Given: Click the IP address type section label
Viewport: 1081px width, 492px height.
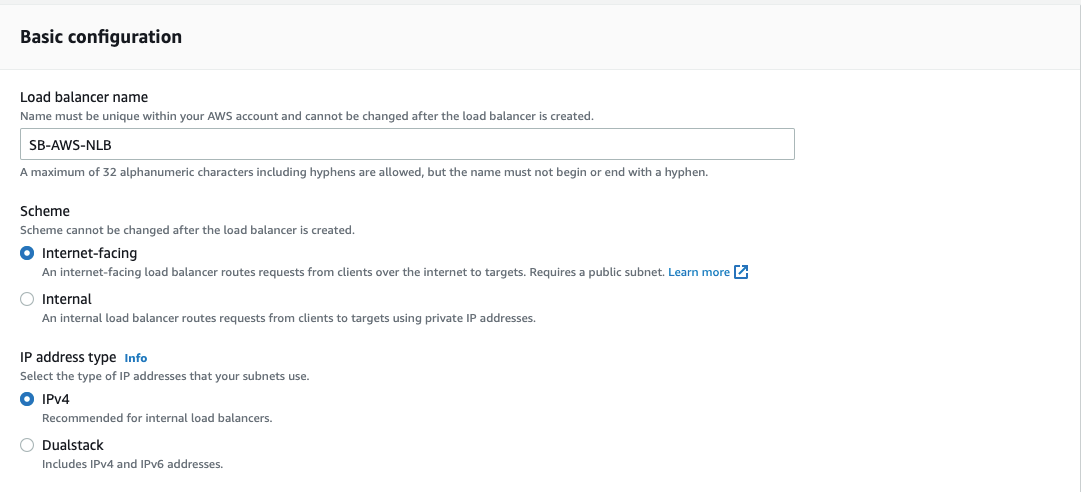Looking at the screenshot, I should 68,357.
